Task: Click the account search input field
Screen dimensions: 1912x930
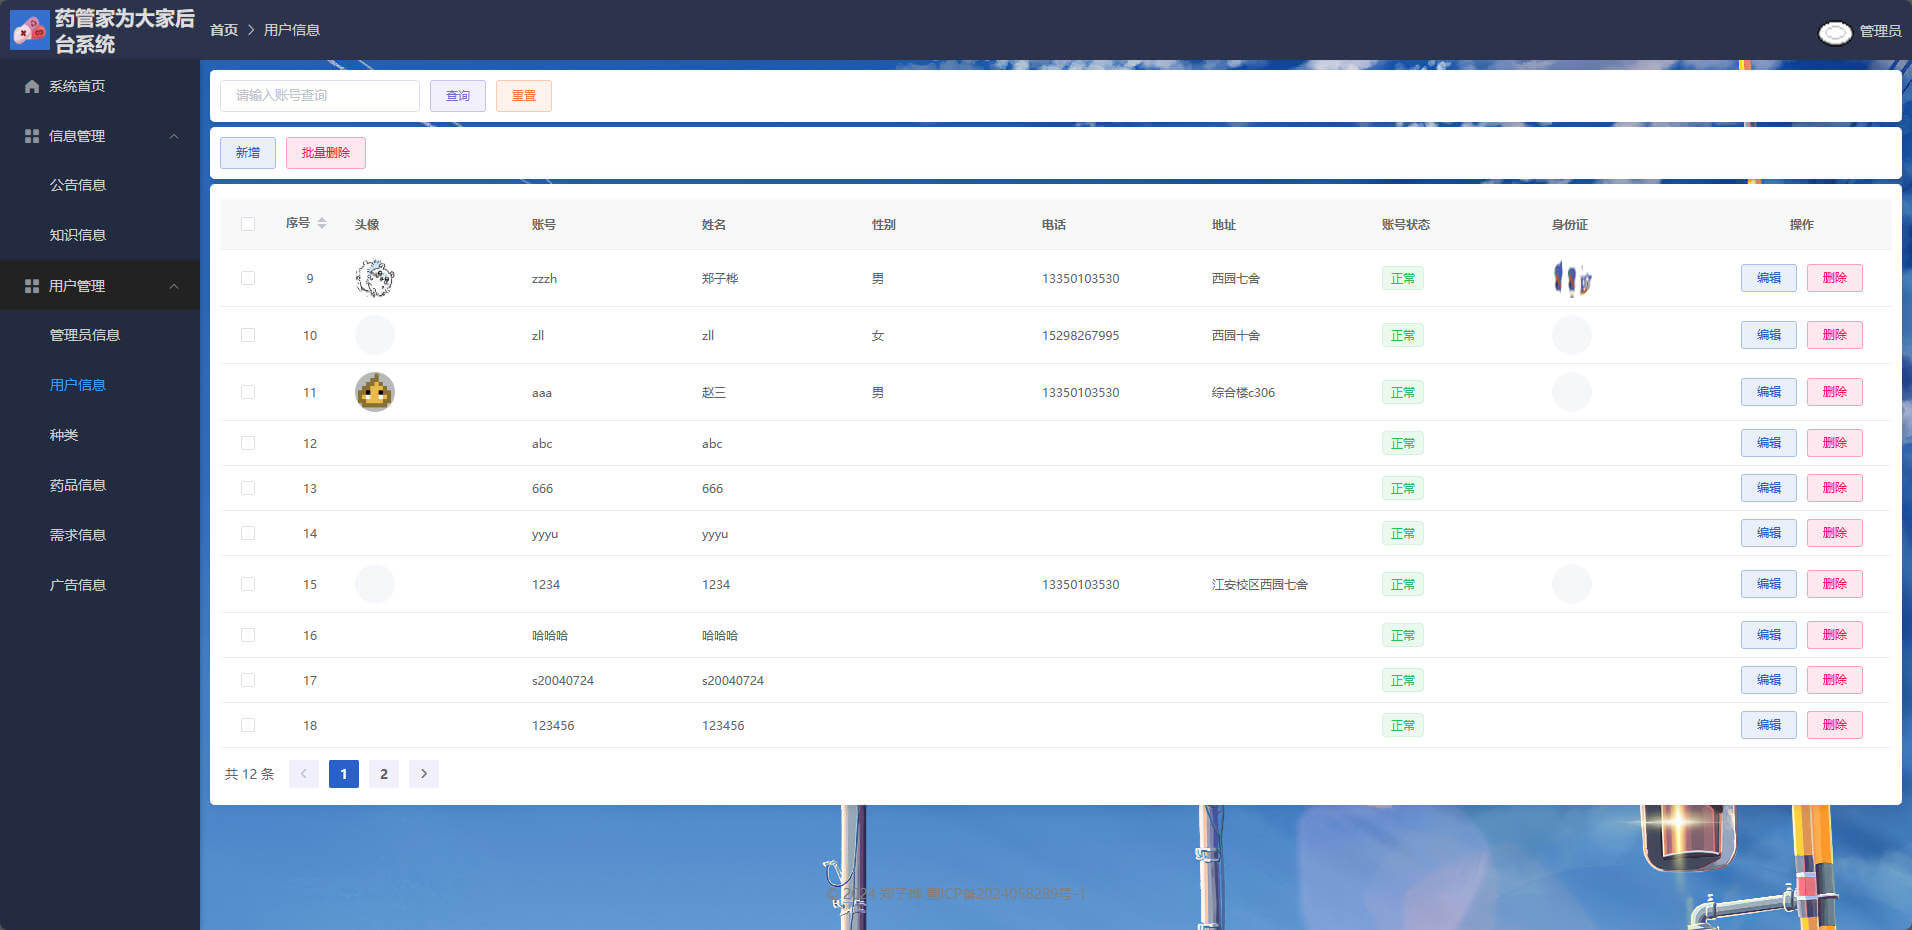Action: pyautogui.click(x=320, y=96)
